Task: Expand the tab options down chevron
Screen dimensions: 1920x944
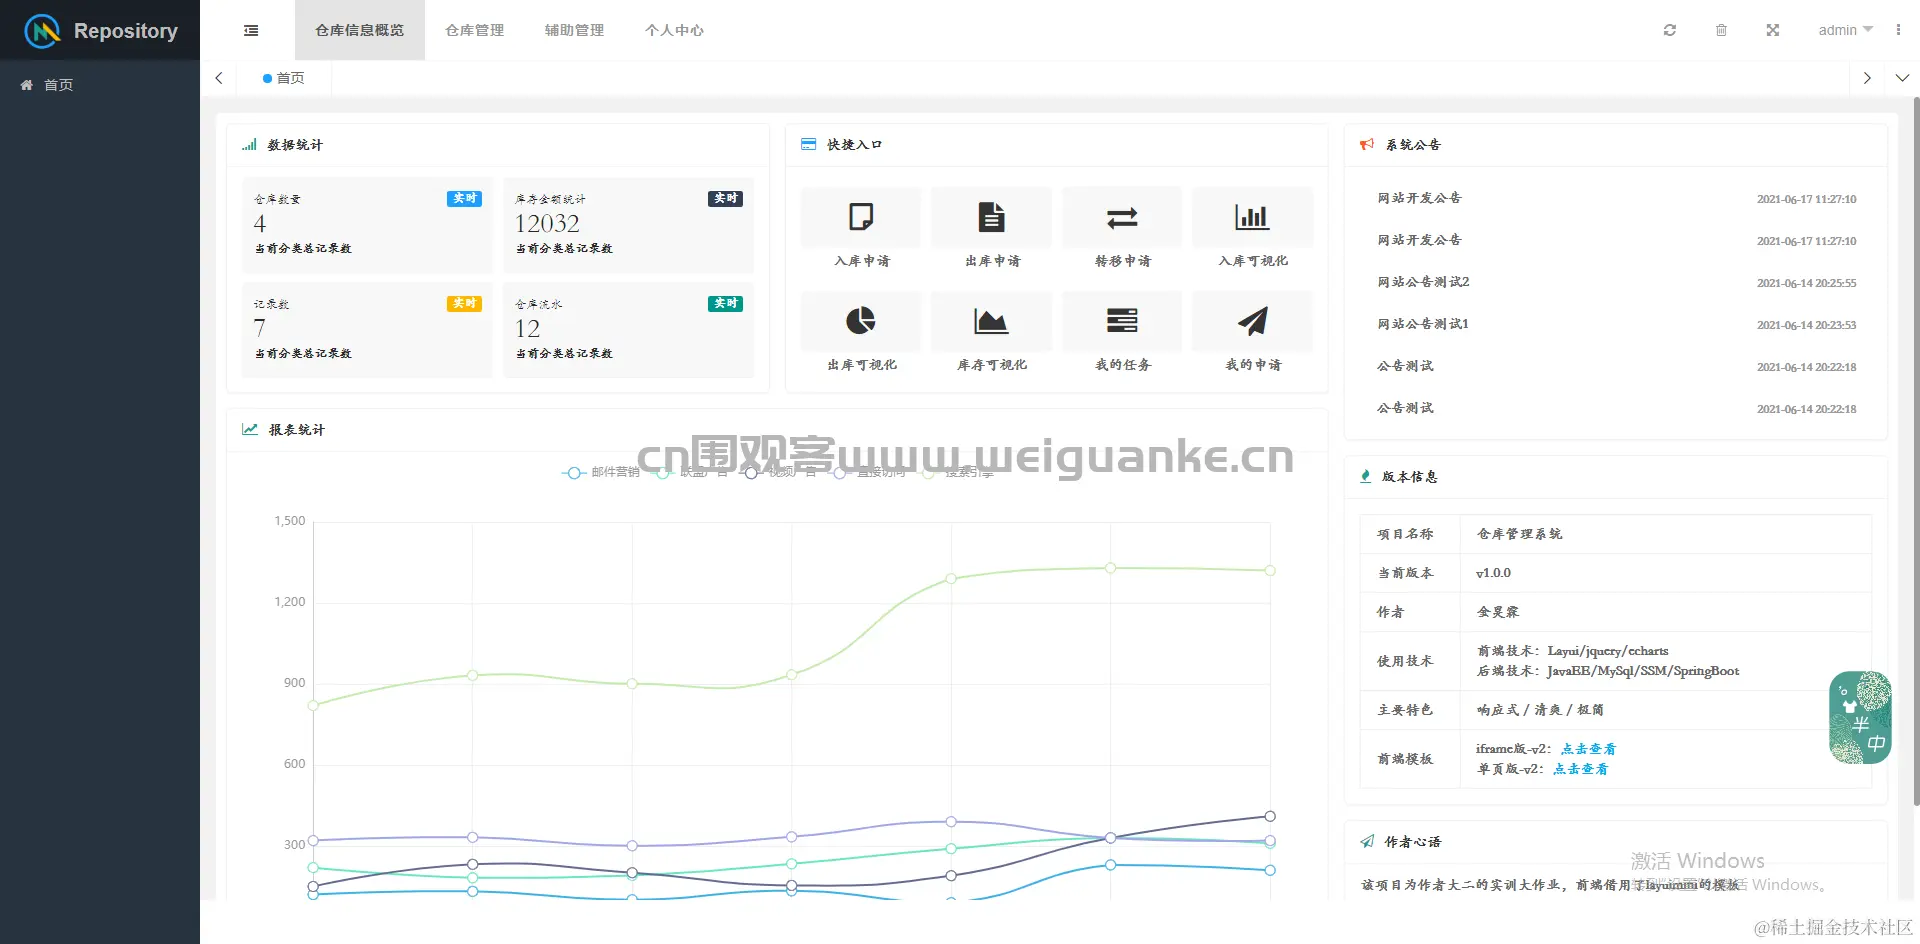Action: [x=1902, y=78]
